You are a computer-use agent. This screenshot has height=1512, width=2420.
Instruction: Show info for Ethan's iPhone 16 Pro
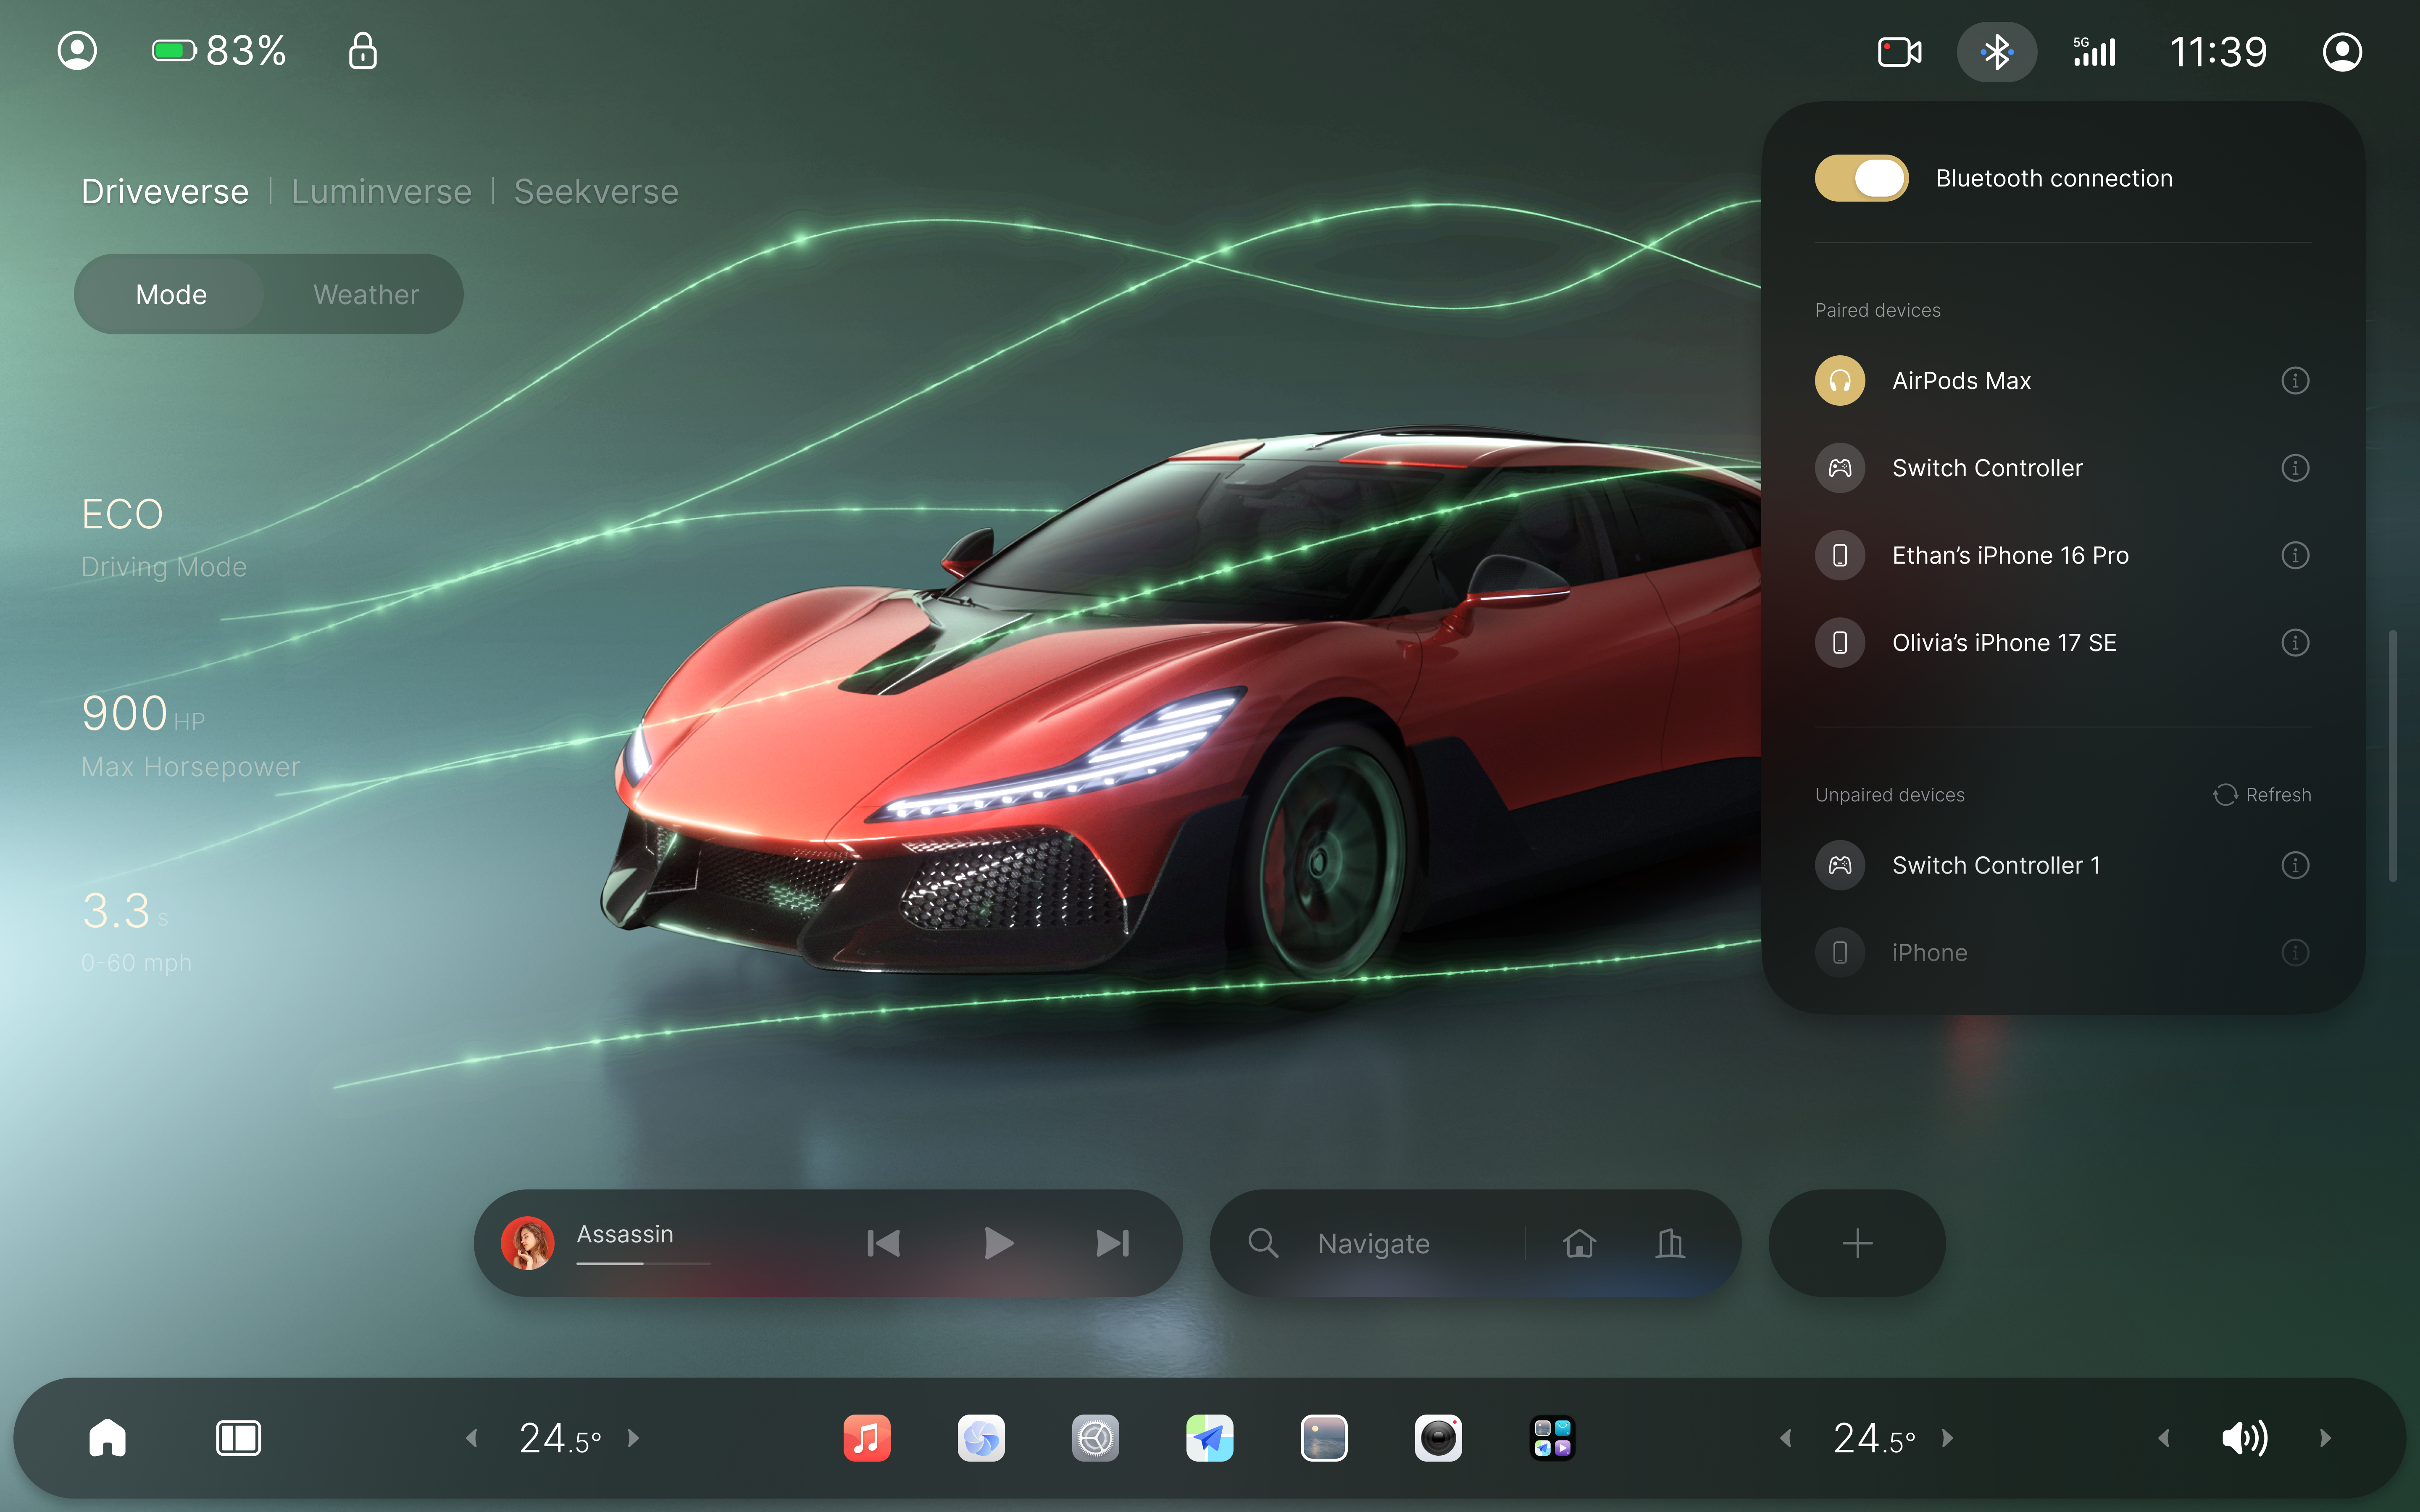coord(2295,555)
